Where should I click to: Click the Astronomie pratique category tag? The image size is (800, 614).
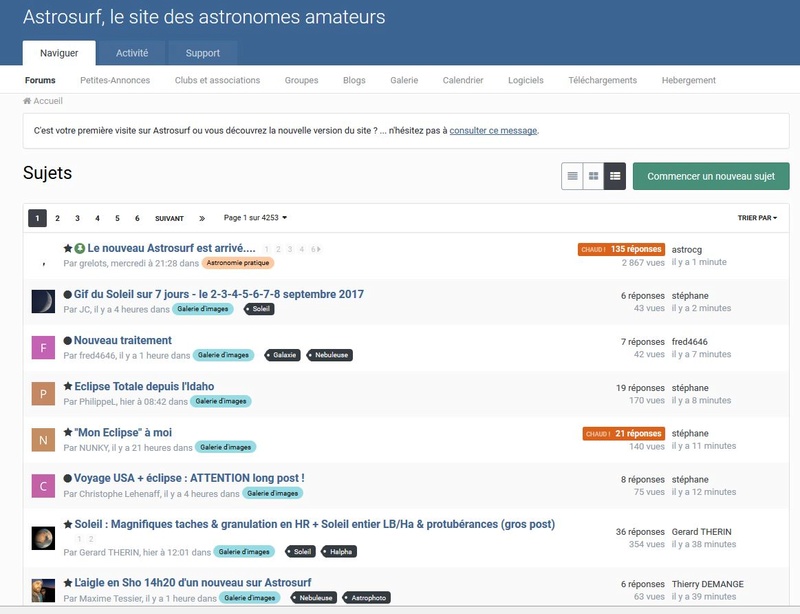pyautogui.click(x=238, y=263)
